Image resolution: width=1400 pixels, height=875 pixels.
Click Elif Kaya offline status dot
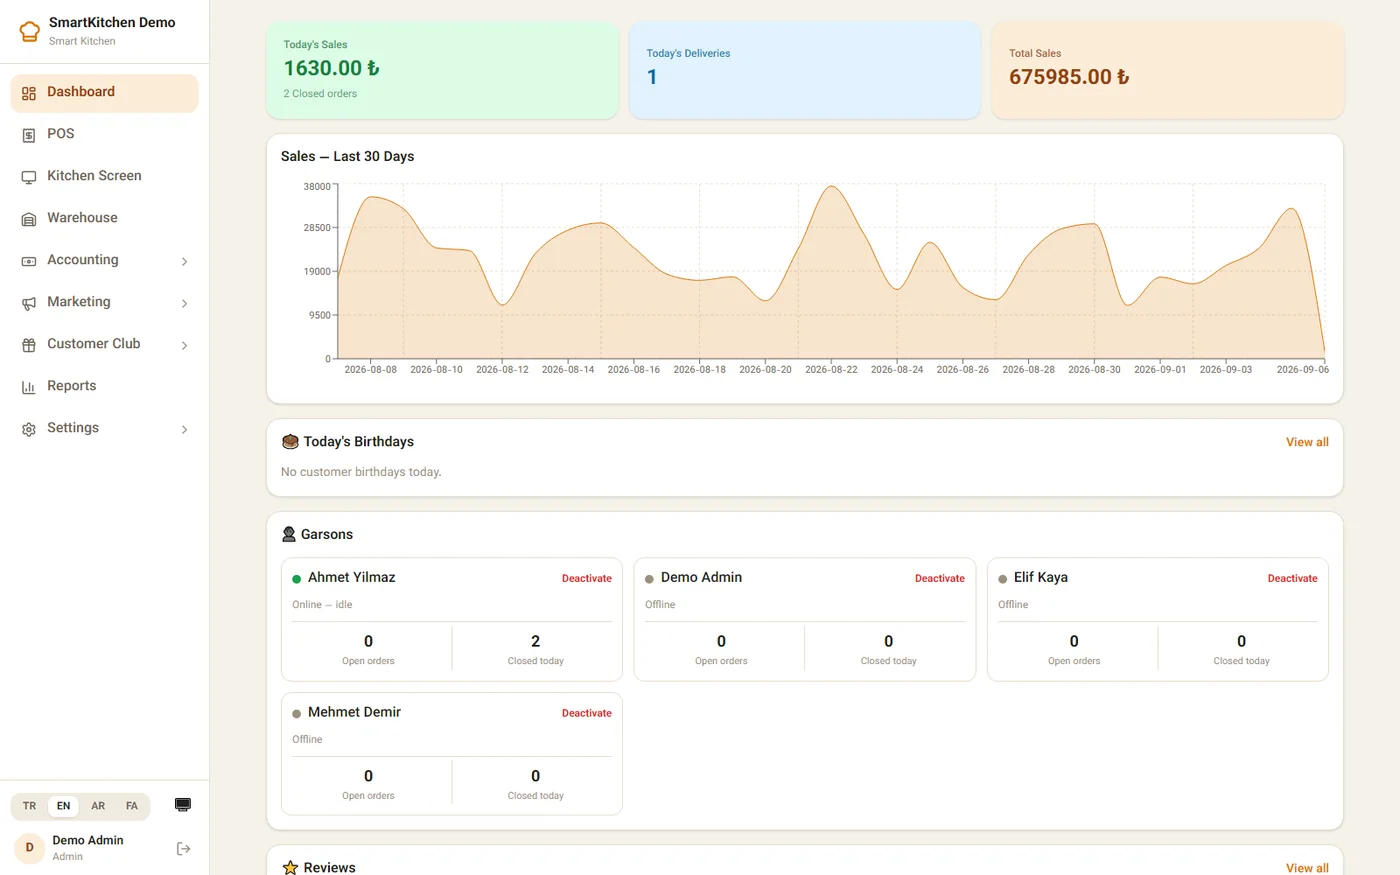[1002, 579]
